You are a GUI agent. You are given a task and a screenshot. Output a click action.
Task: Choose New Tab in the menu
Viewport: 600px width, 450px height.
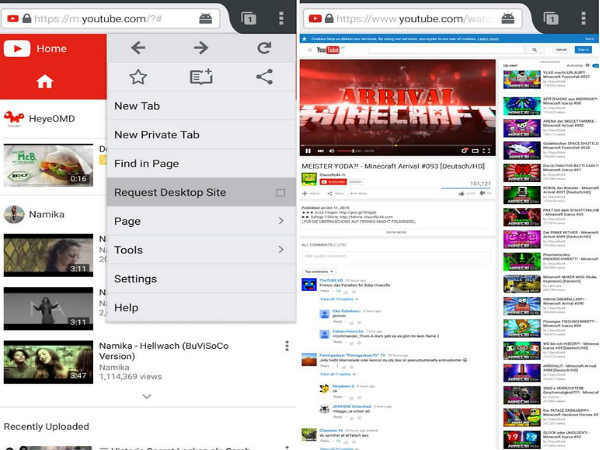click(201, 106)
